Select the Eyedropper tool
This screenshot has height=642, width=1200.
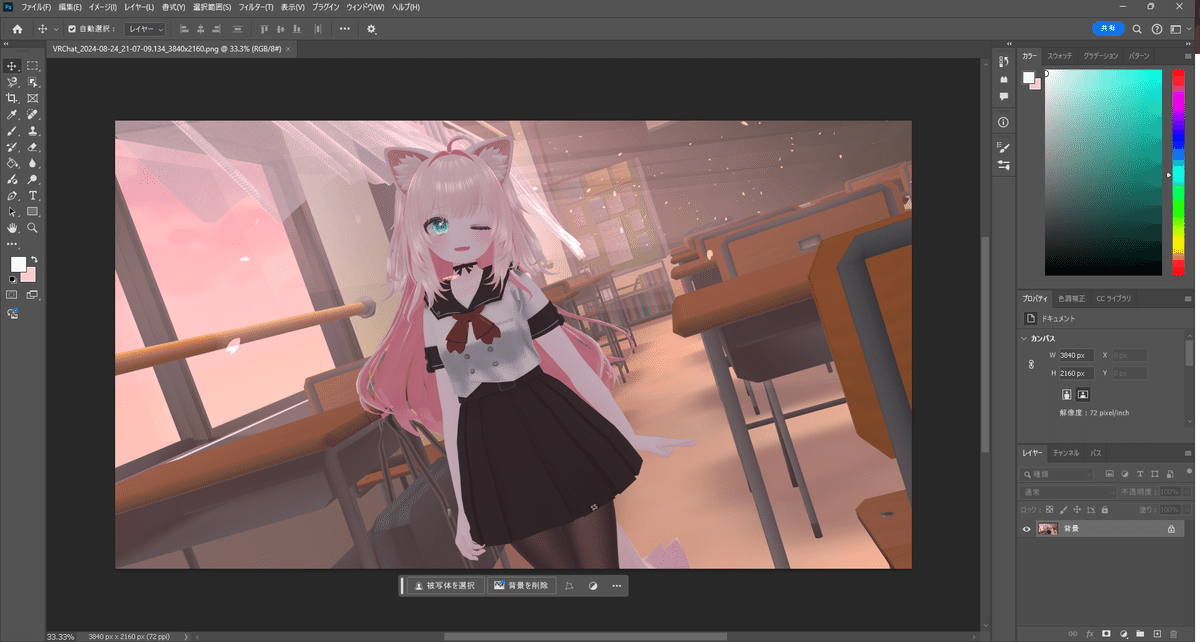point(12,114)
